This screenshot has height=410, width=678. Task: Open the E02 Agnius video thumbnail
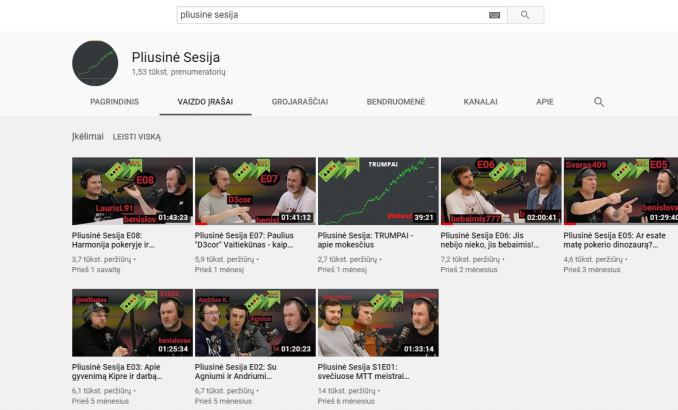point(255,323)
